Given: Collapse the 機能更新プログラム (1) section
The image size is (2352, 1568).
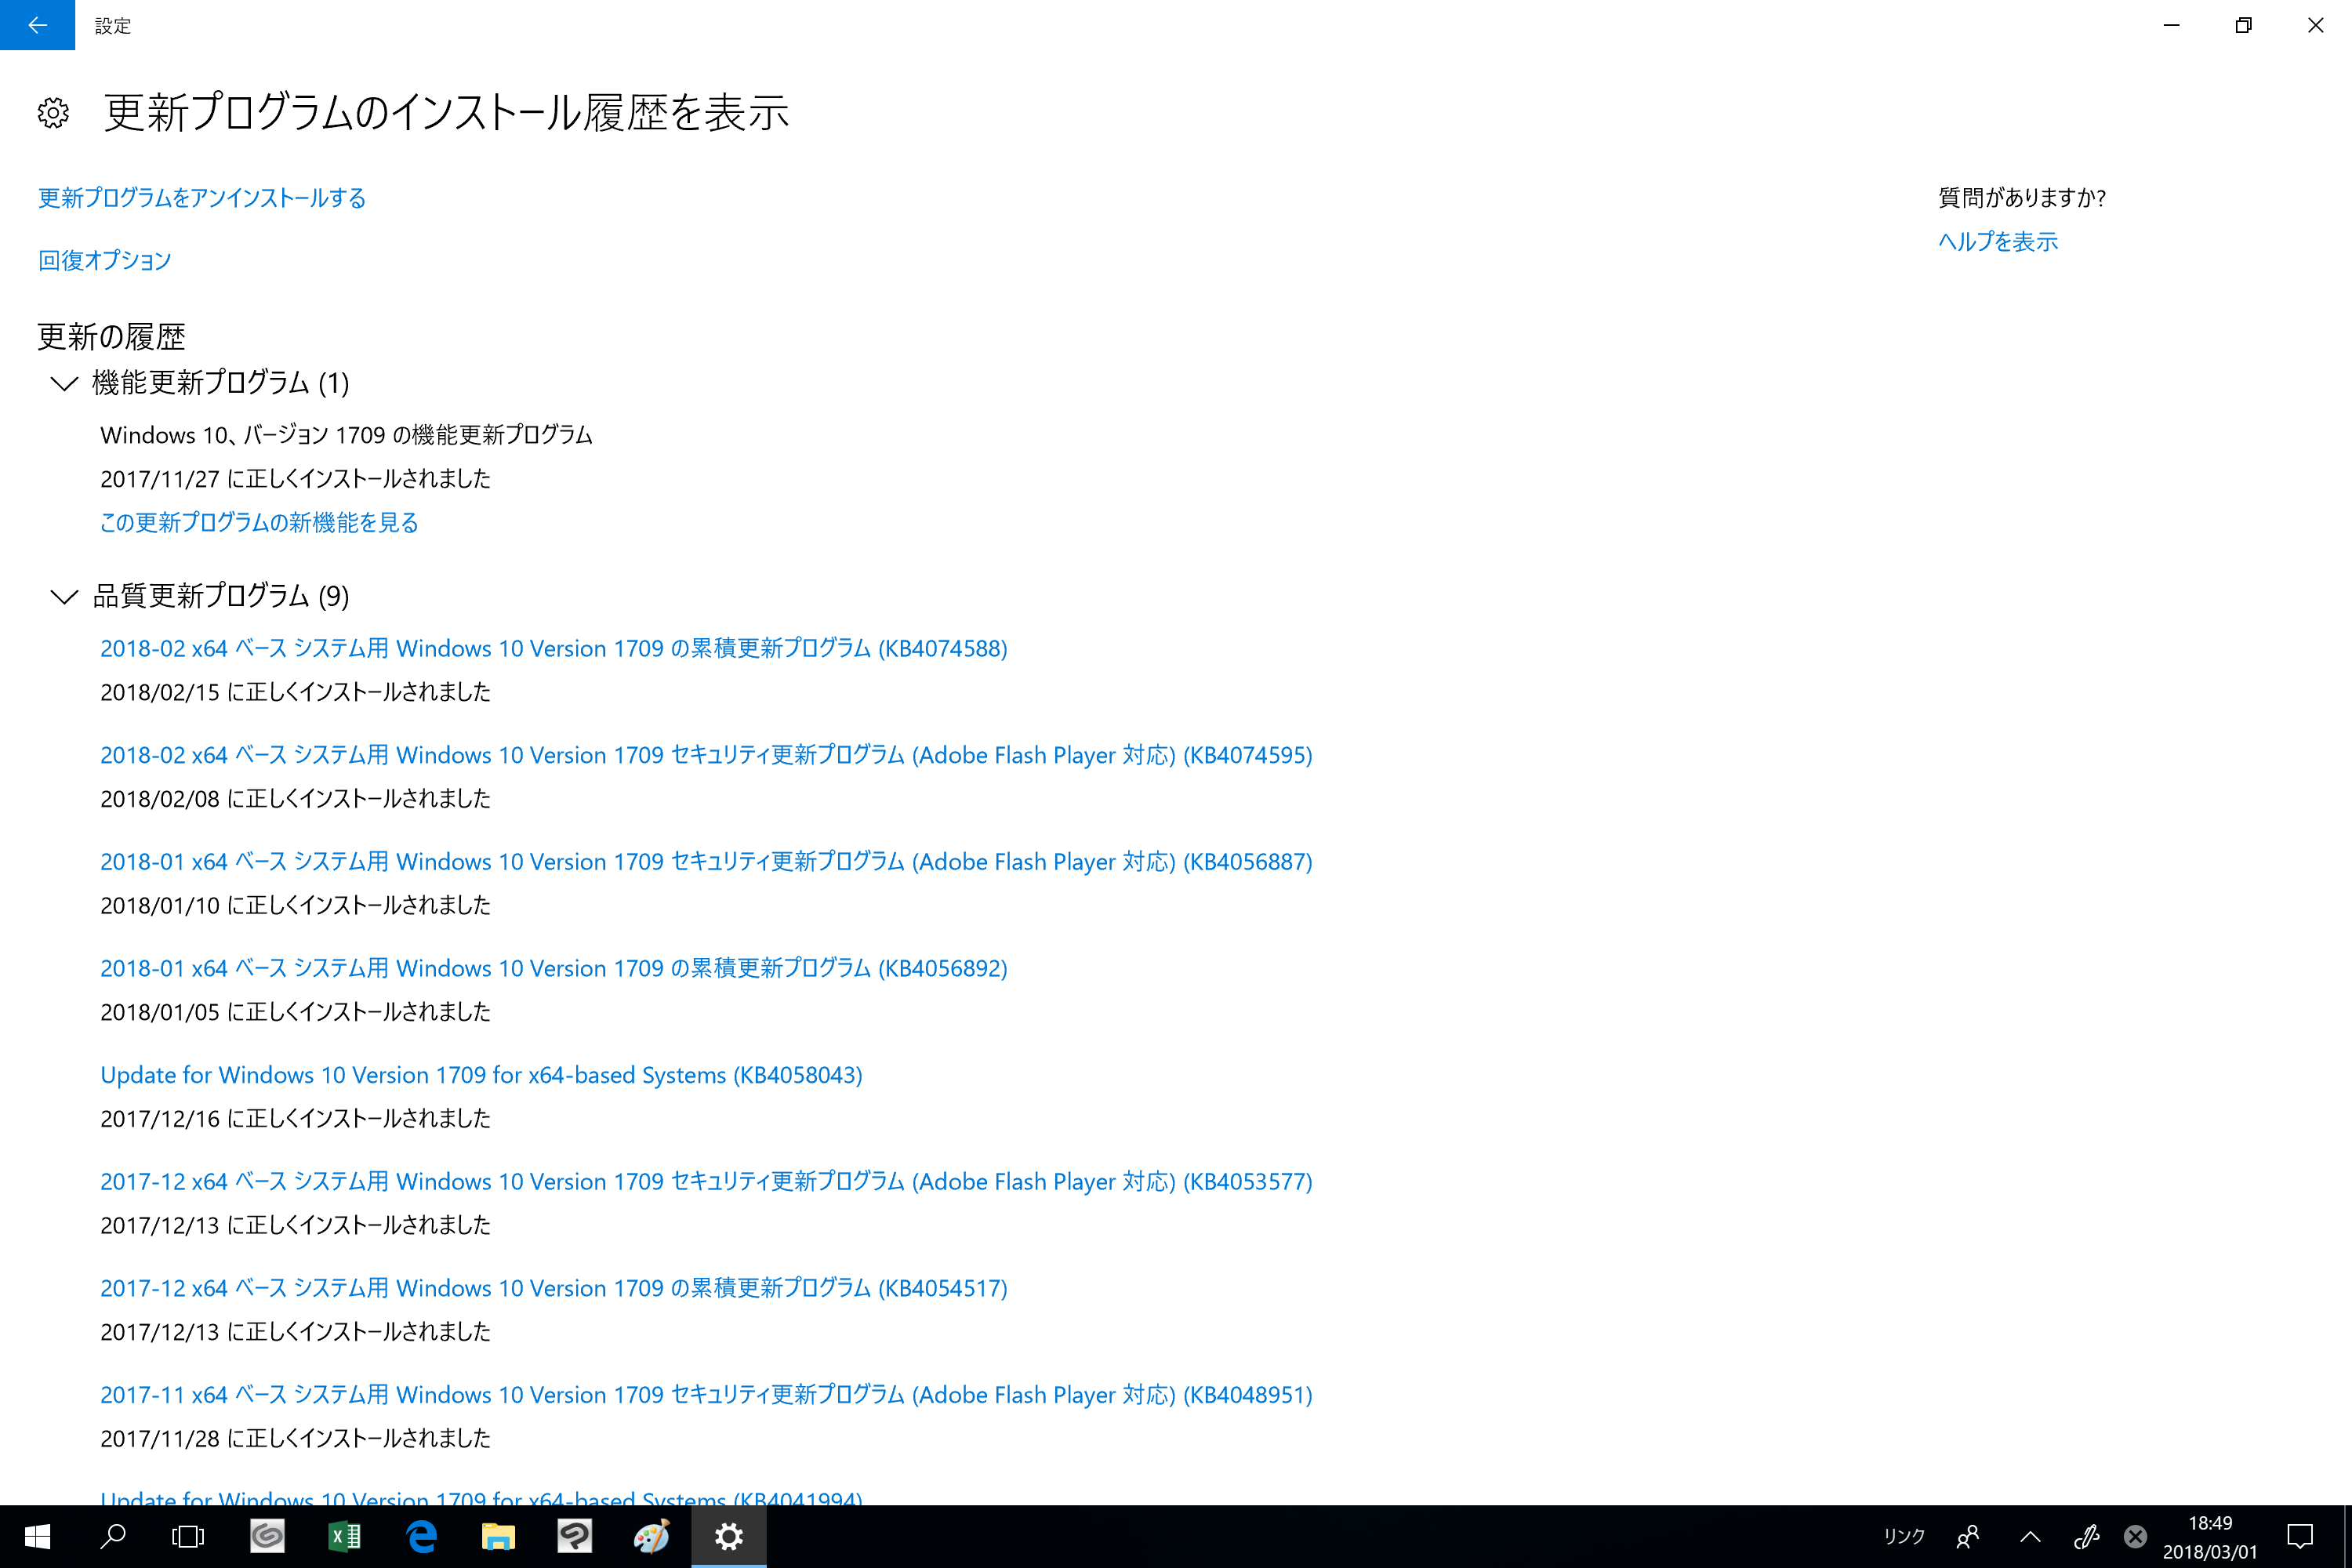Looking at the screenshot, I should (x=64, y=383).
